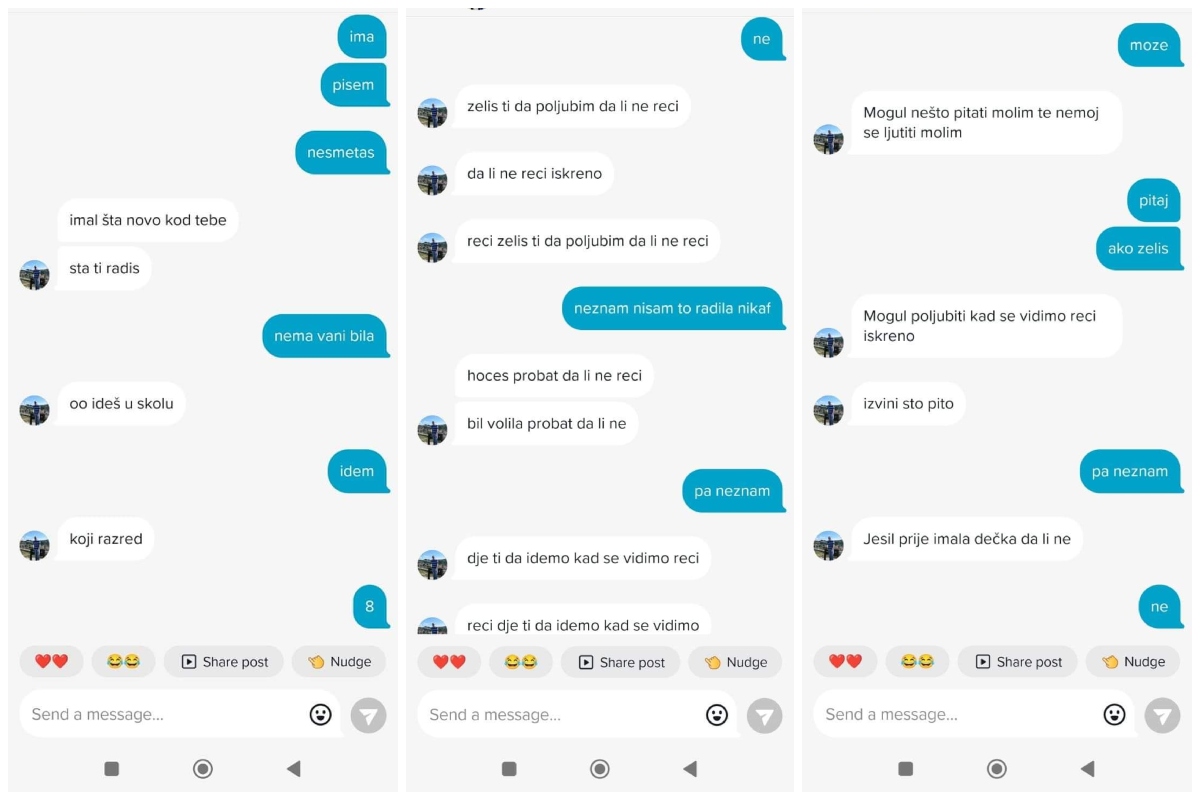Open sender avatar beside 'oo ideš u skolu' message

35,410
